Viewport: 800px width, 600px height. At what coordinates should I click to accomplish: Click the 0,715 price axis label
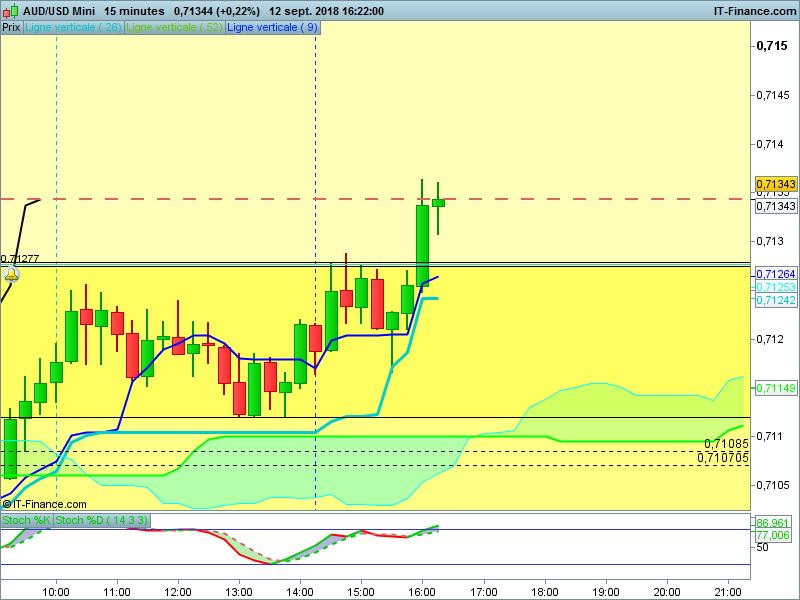click(x=772, y=46)
